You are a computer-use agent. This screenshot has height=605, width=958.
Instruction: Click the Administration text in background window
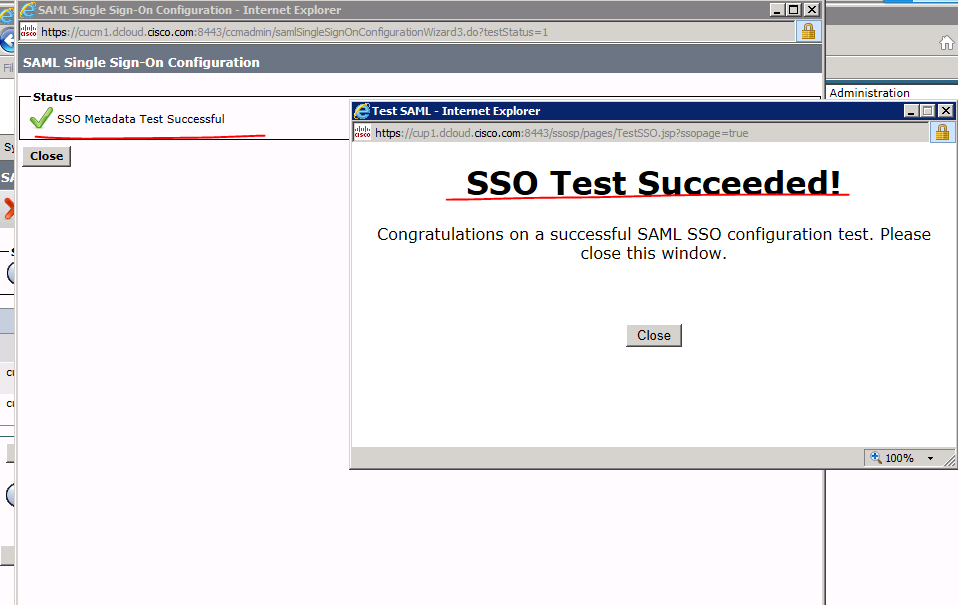tap(869, 93)
